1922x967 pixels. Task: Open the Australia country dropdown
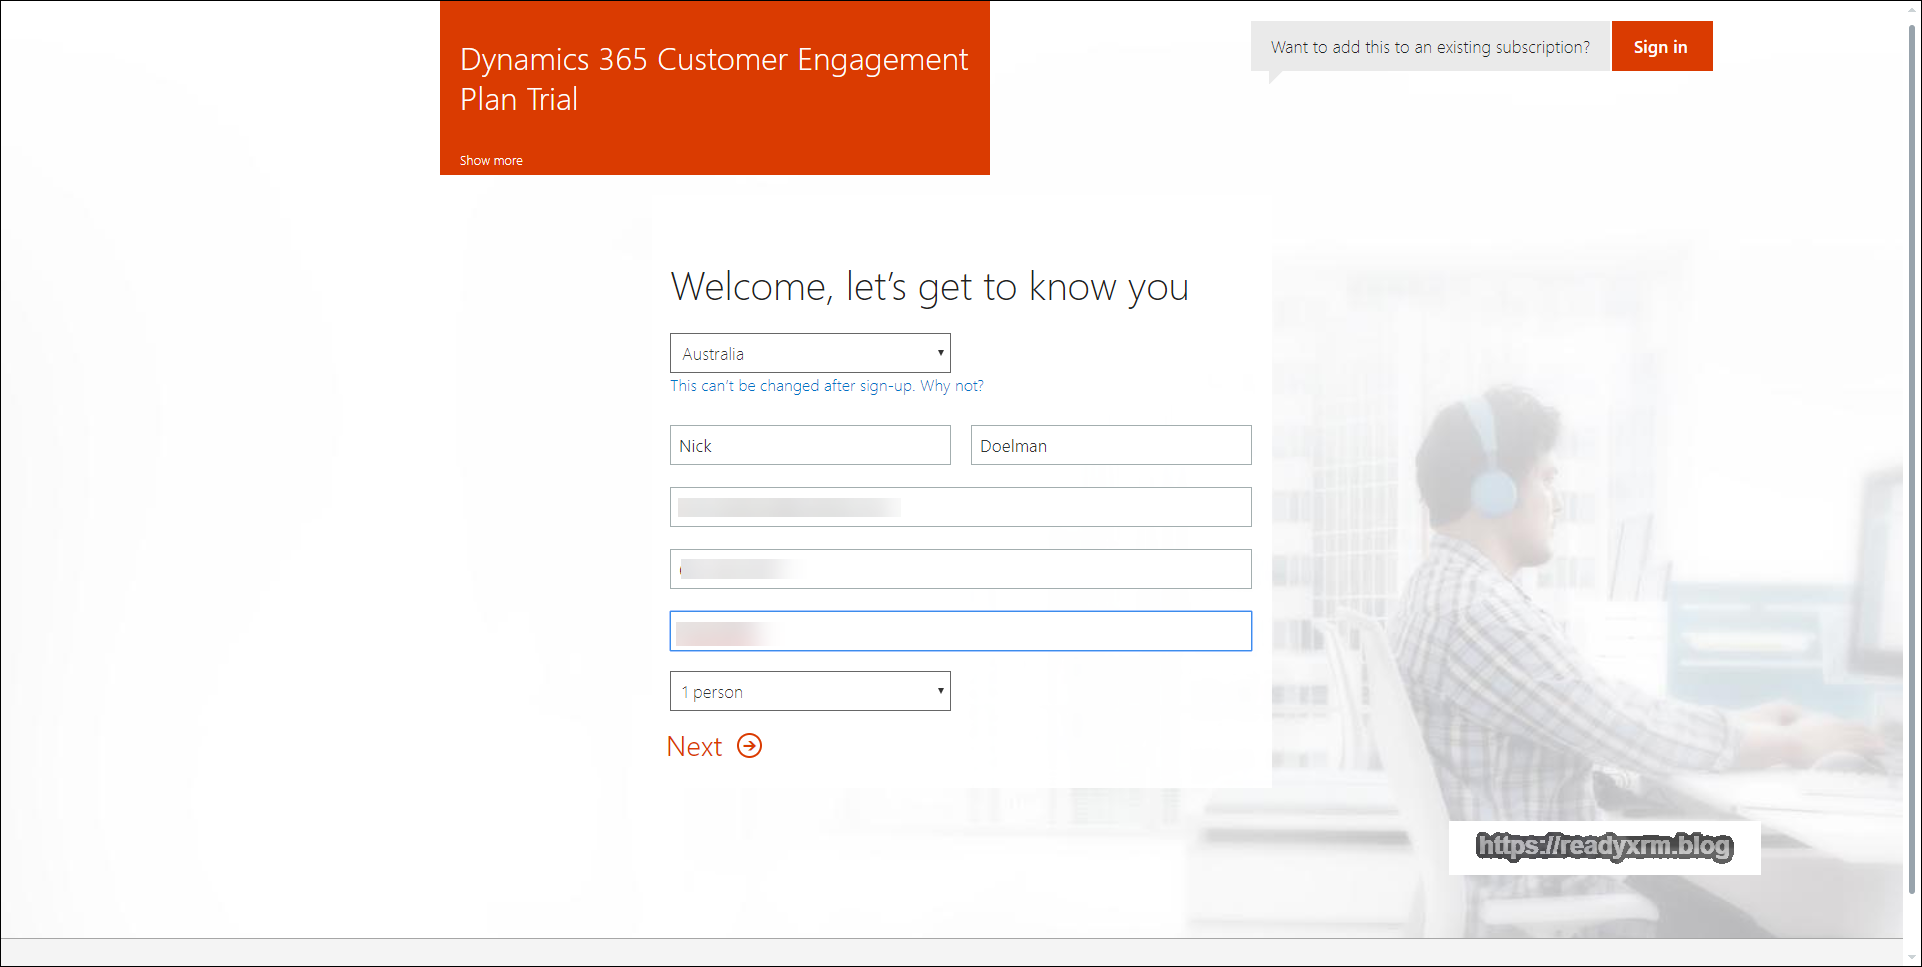click(800, 354)
